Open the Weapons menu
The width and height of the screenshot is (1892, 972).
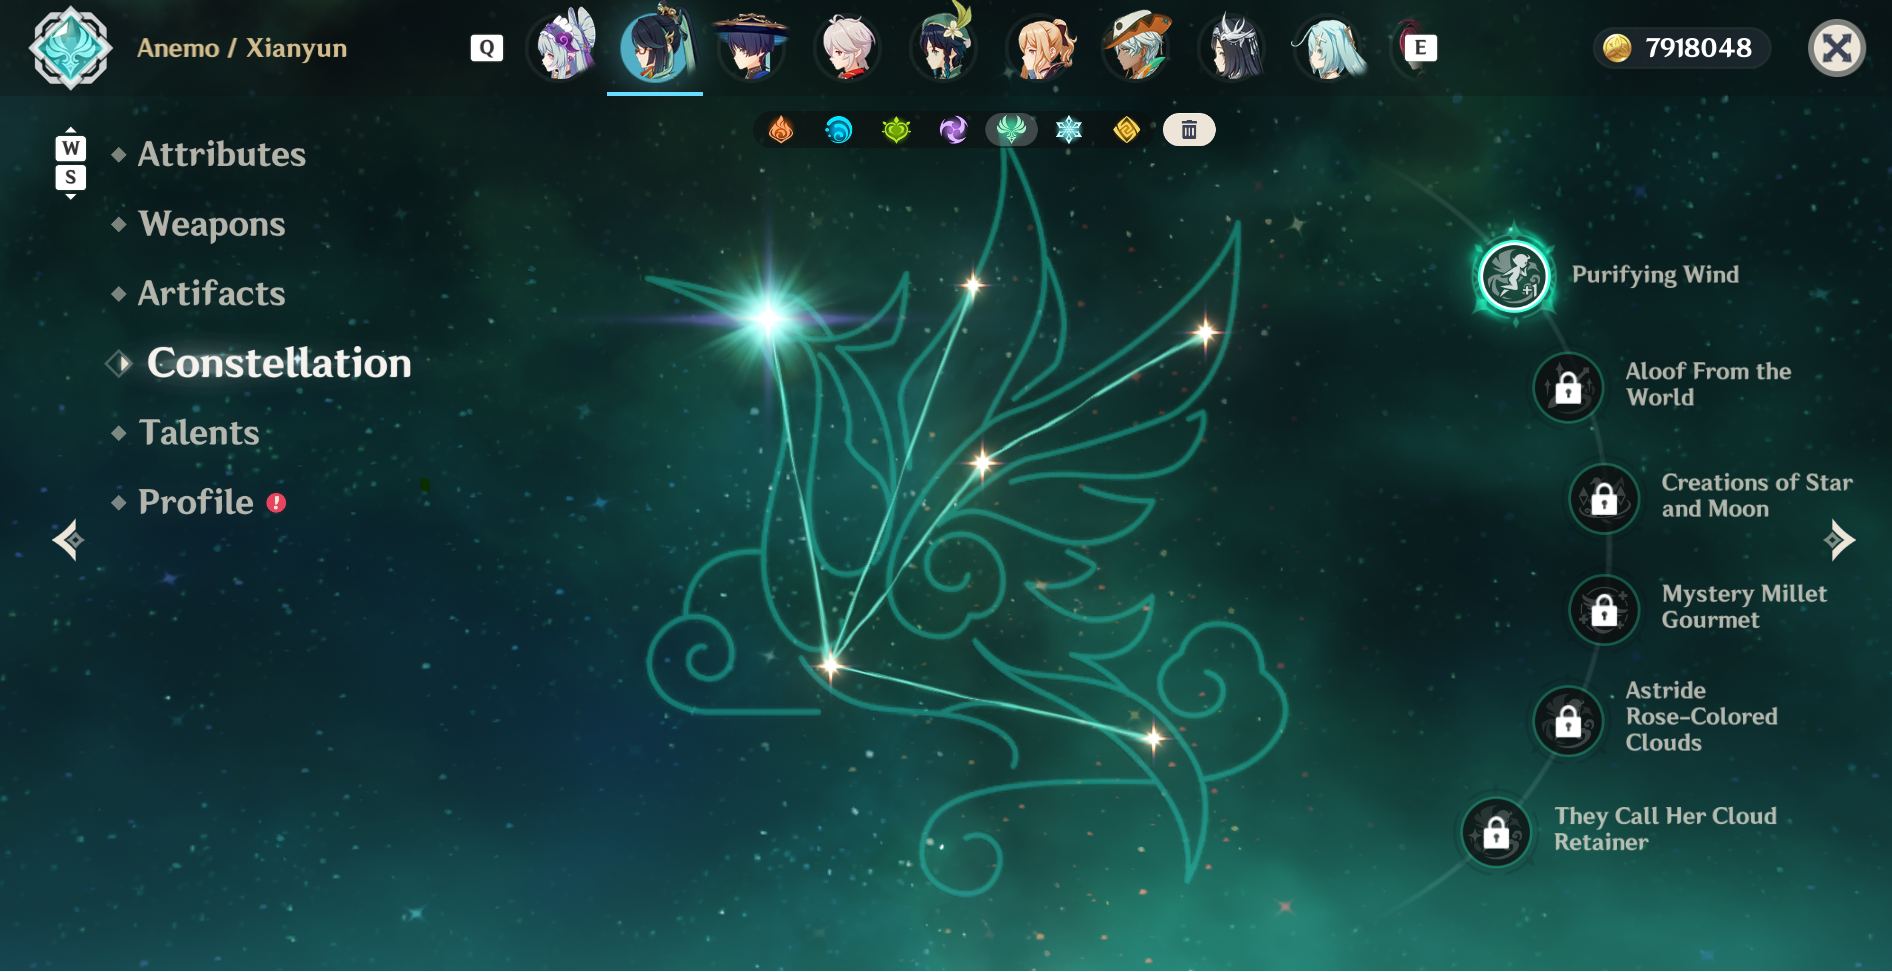(x=211, y=224)
